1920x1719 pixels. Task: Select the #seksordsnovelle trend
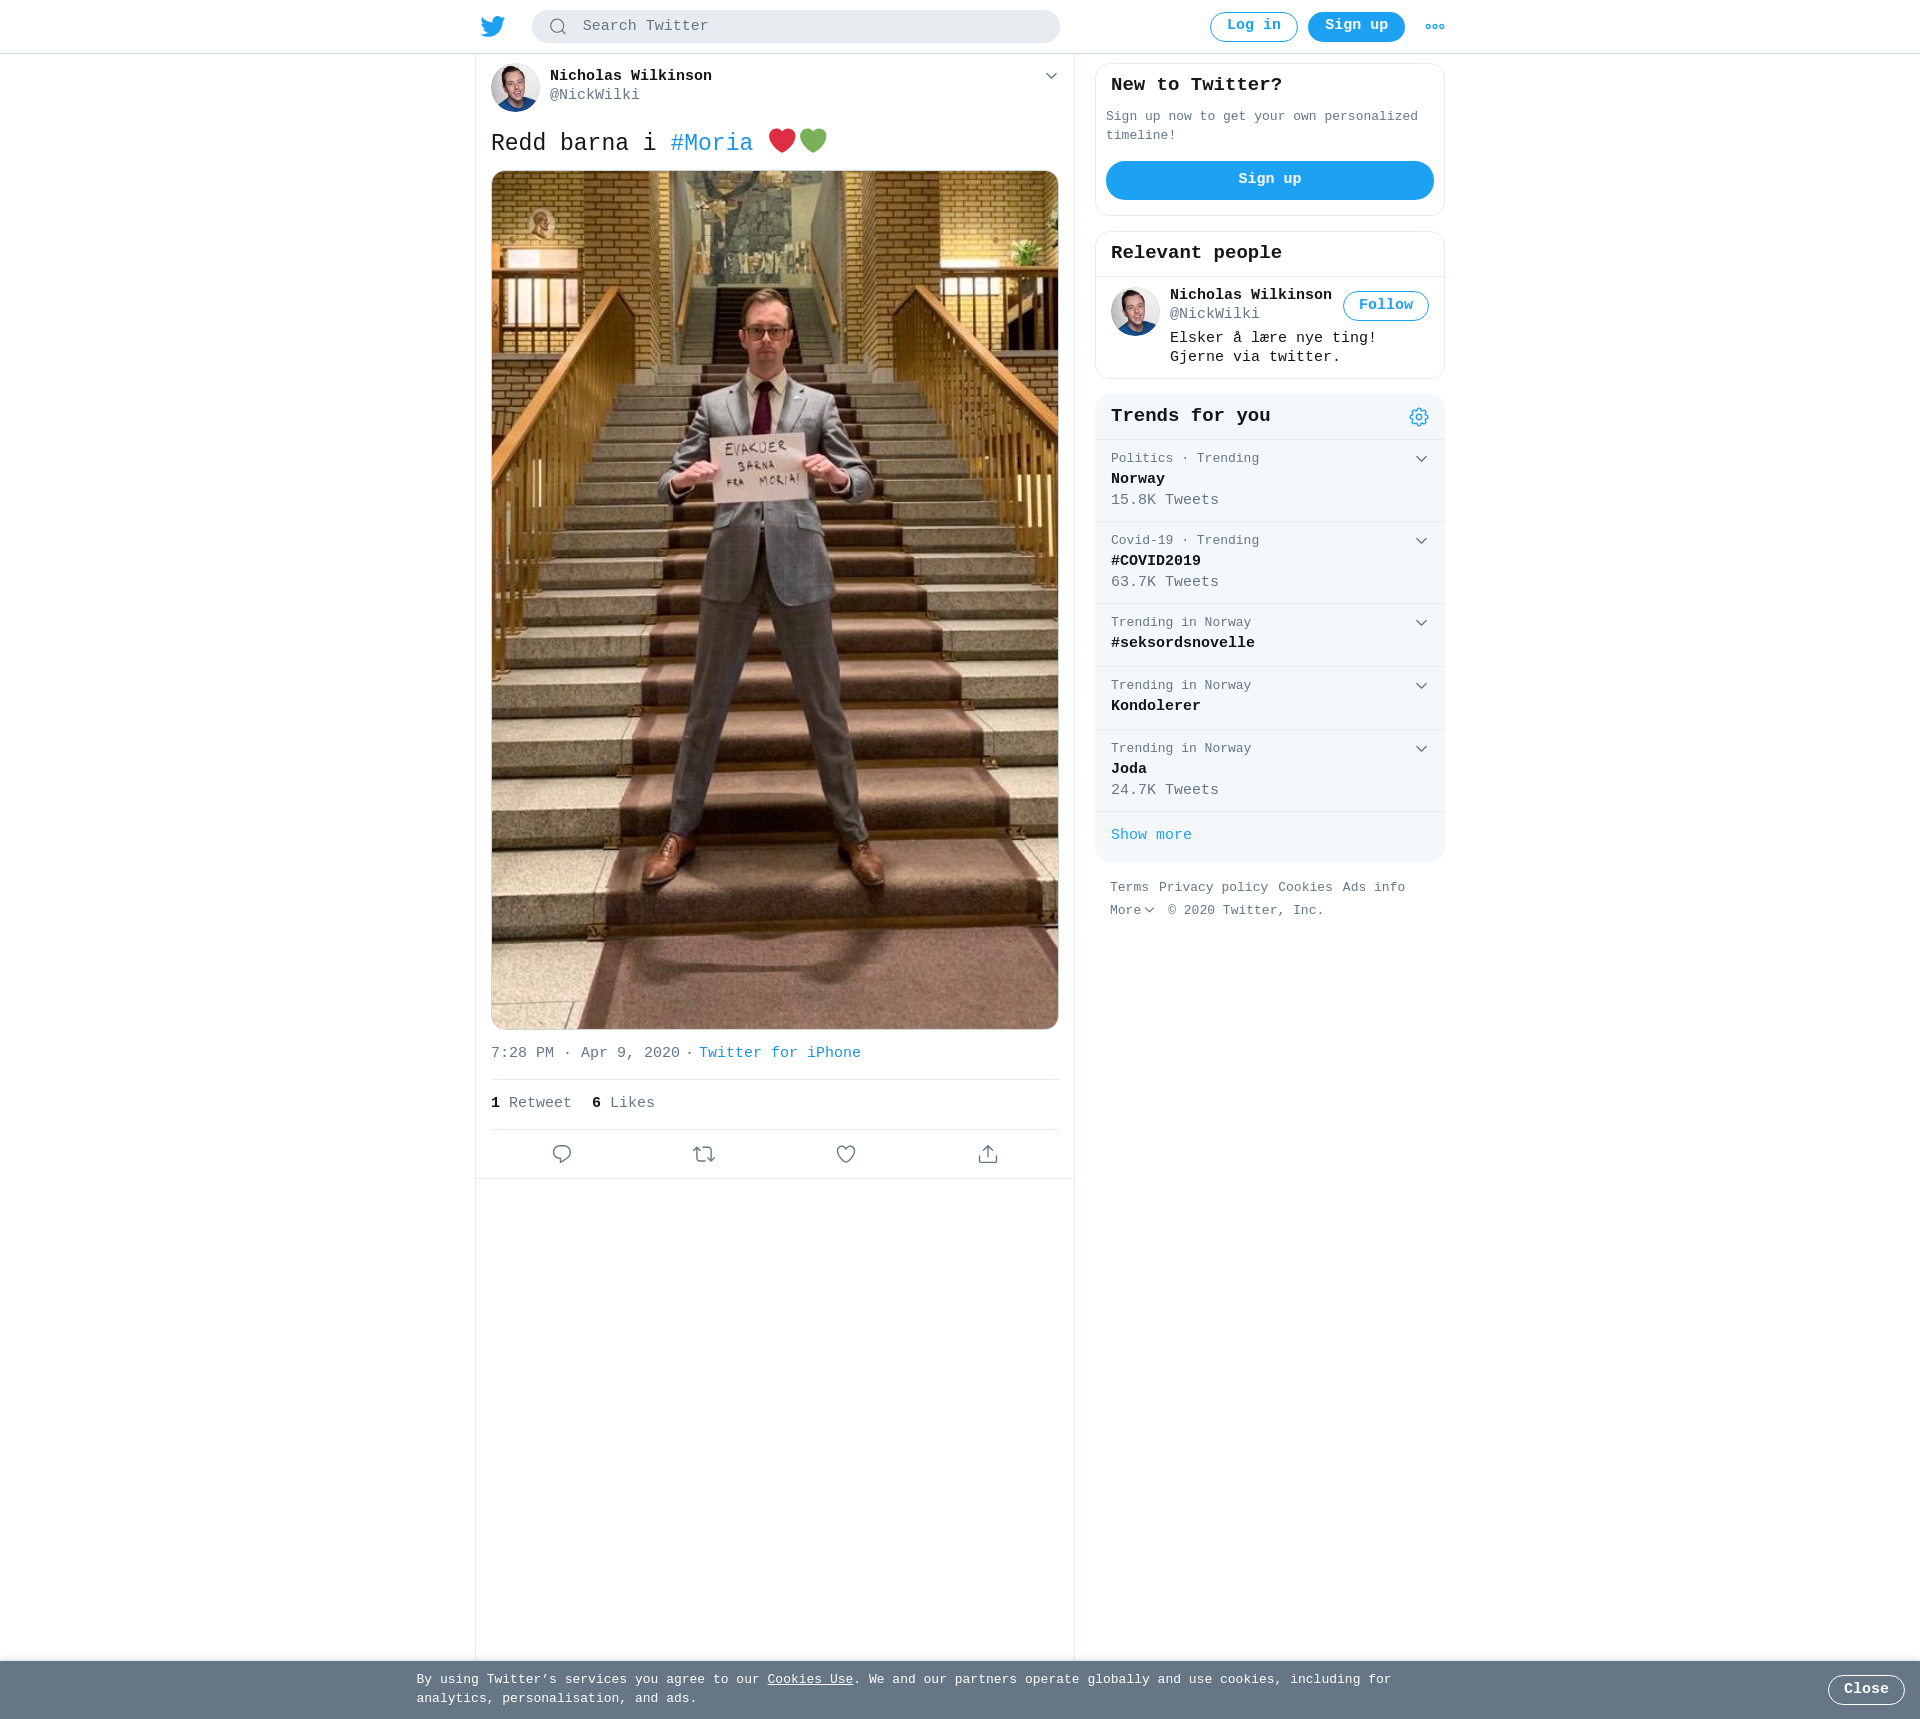[1270, 634]
